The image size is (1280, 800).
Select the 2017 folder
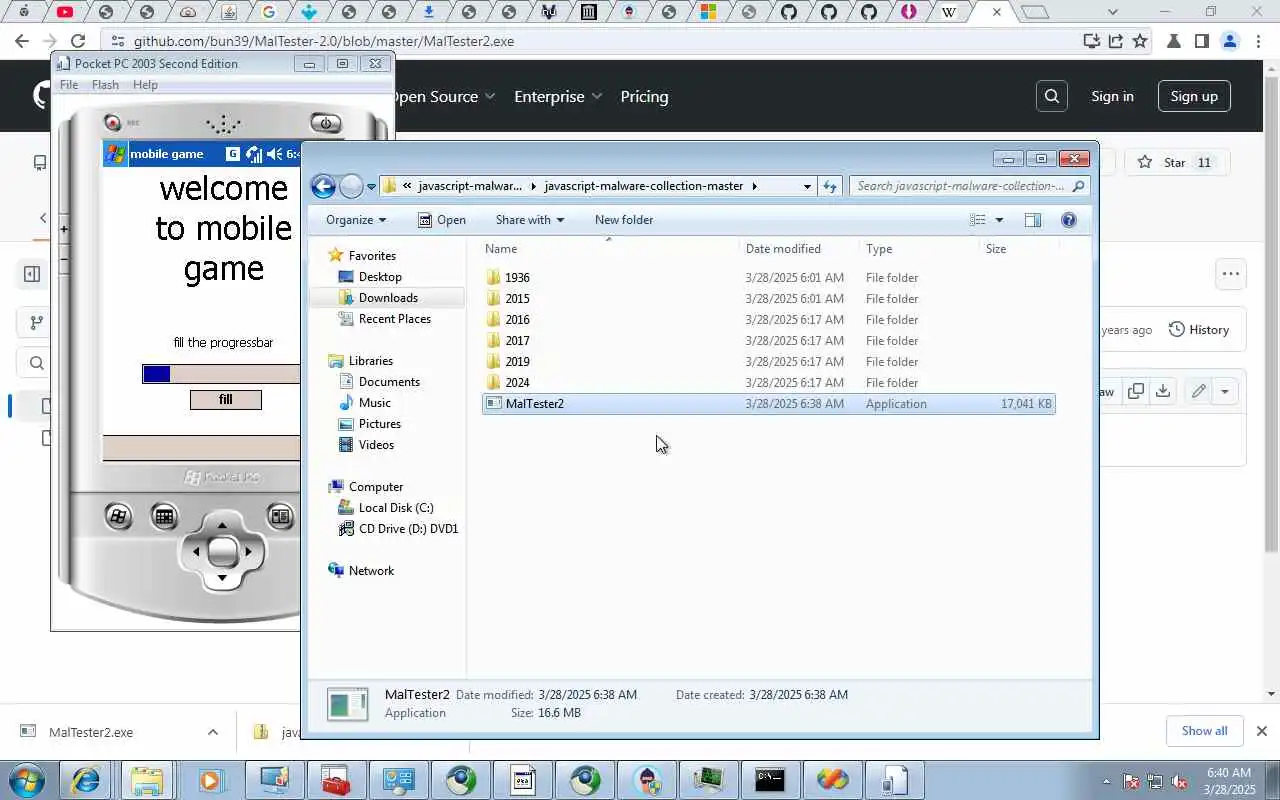click(x=768, y=341)
